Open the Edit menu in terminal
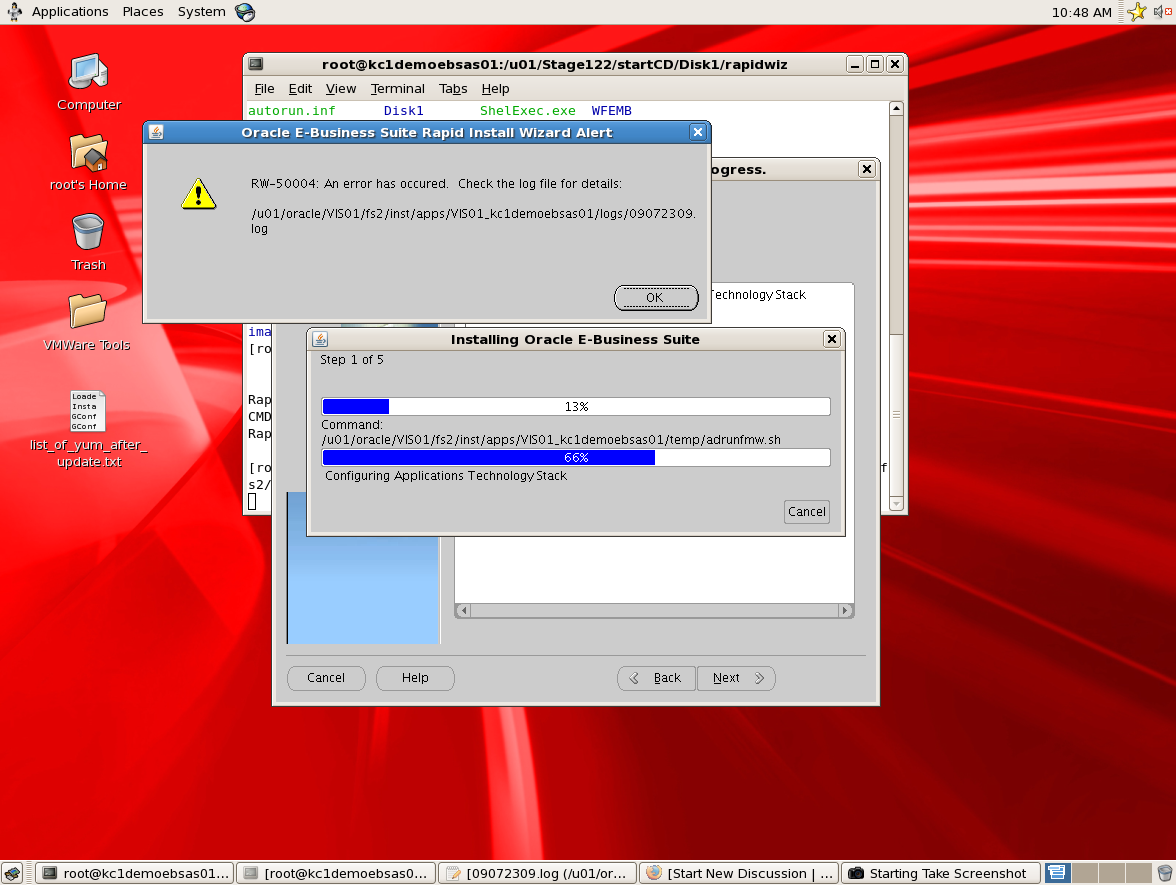The height and width of the screenshot is (885, 1176). coord(300,88)
